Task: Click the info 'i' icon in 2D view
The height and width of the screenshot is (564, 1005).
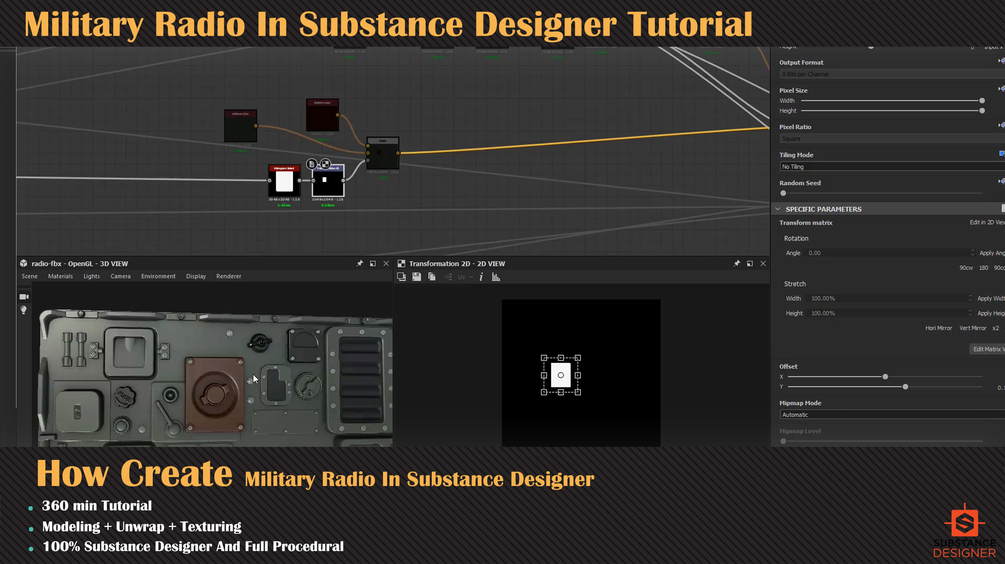Action: 481,277
